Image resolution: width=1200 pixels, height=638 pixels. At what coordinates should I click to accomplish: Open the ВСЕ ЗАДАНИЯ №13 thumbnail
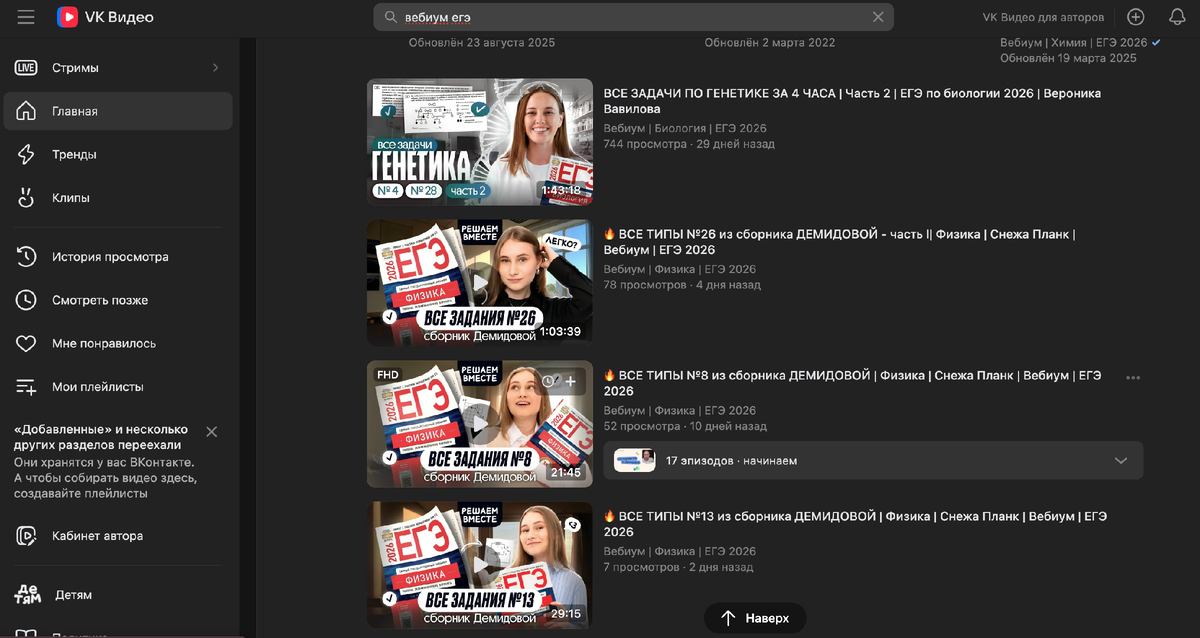click(479, 565)
